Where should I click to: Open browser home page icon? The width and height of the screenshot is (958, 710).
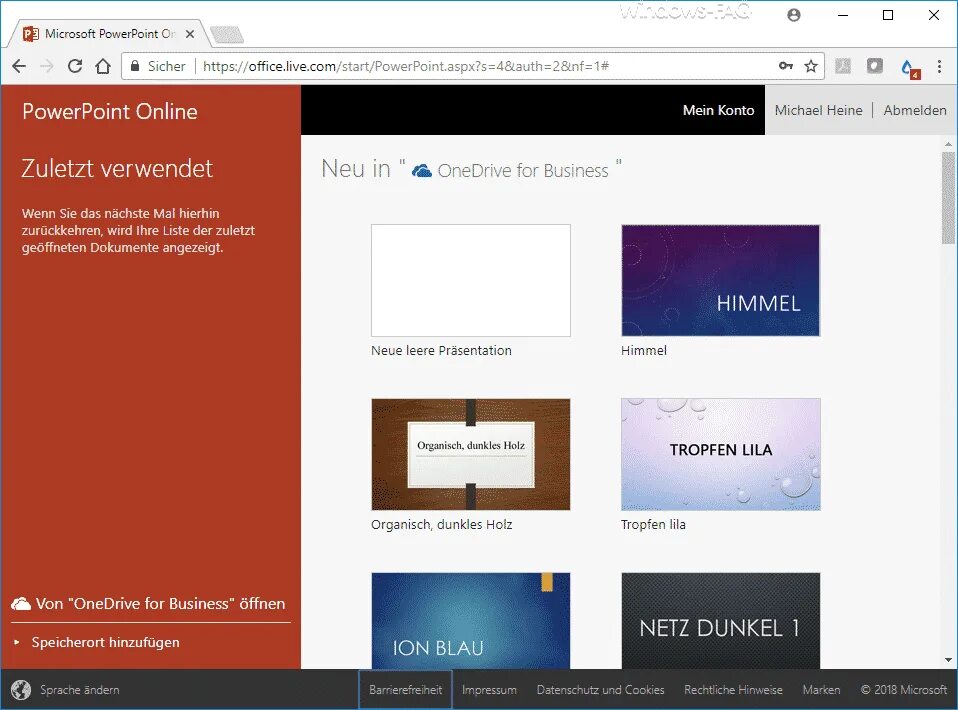103,66
